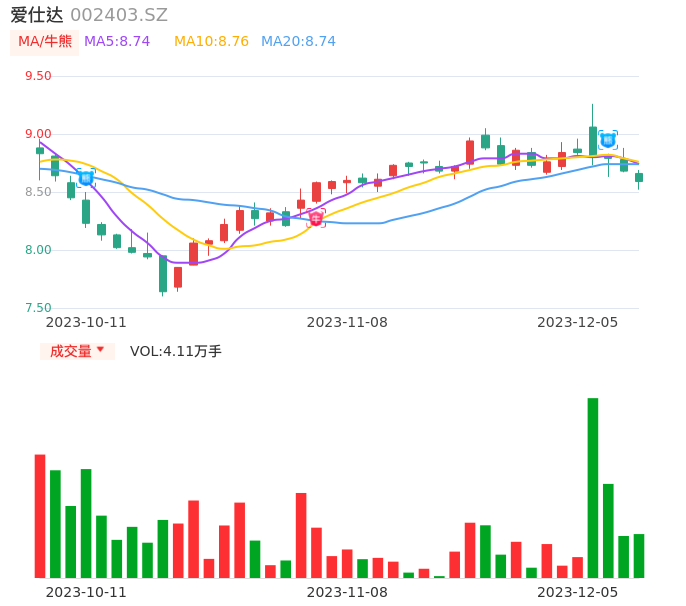Click the red dropdown arrow beside 成交量
The image size is (686, 606).
pyautogui.click(x=100, y=350)
